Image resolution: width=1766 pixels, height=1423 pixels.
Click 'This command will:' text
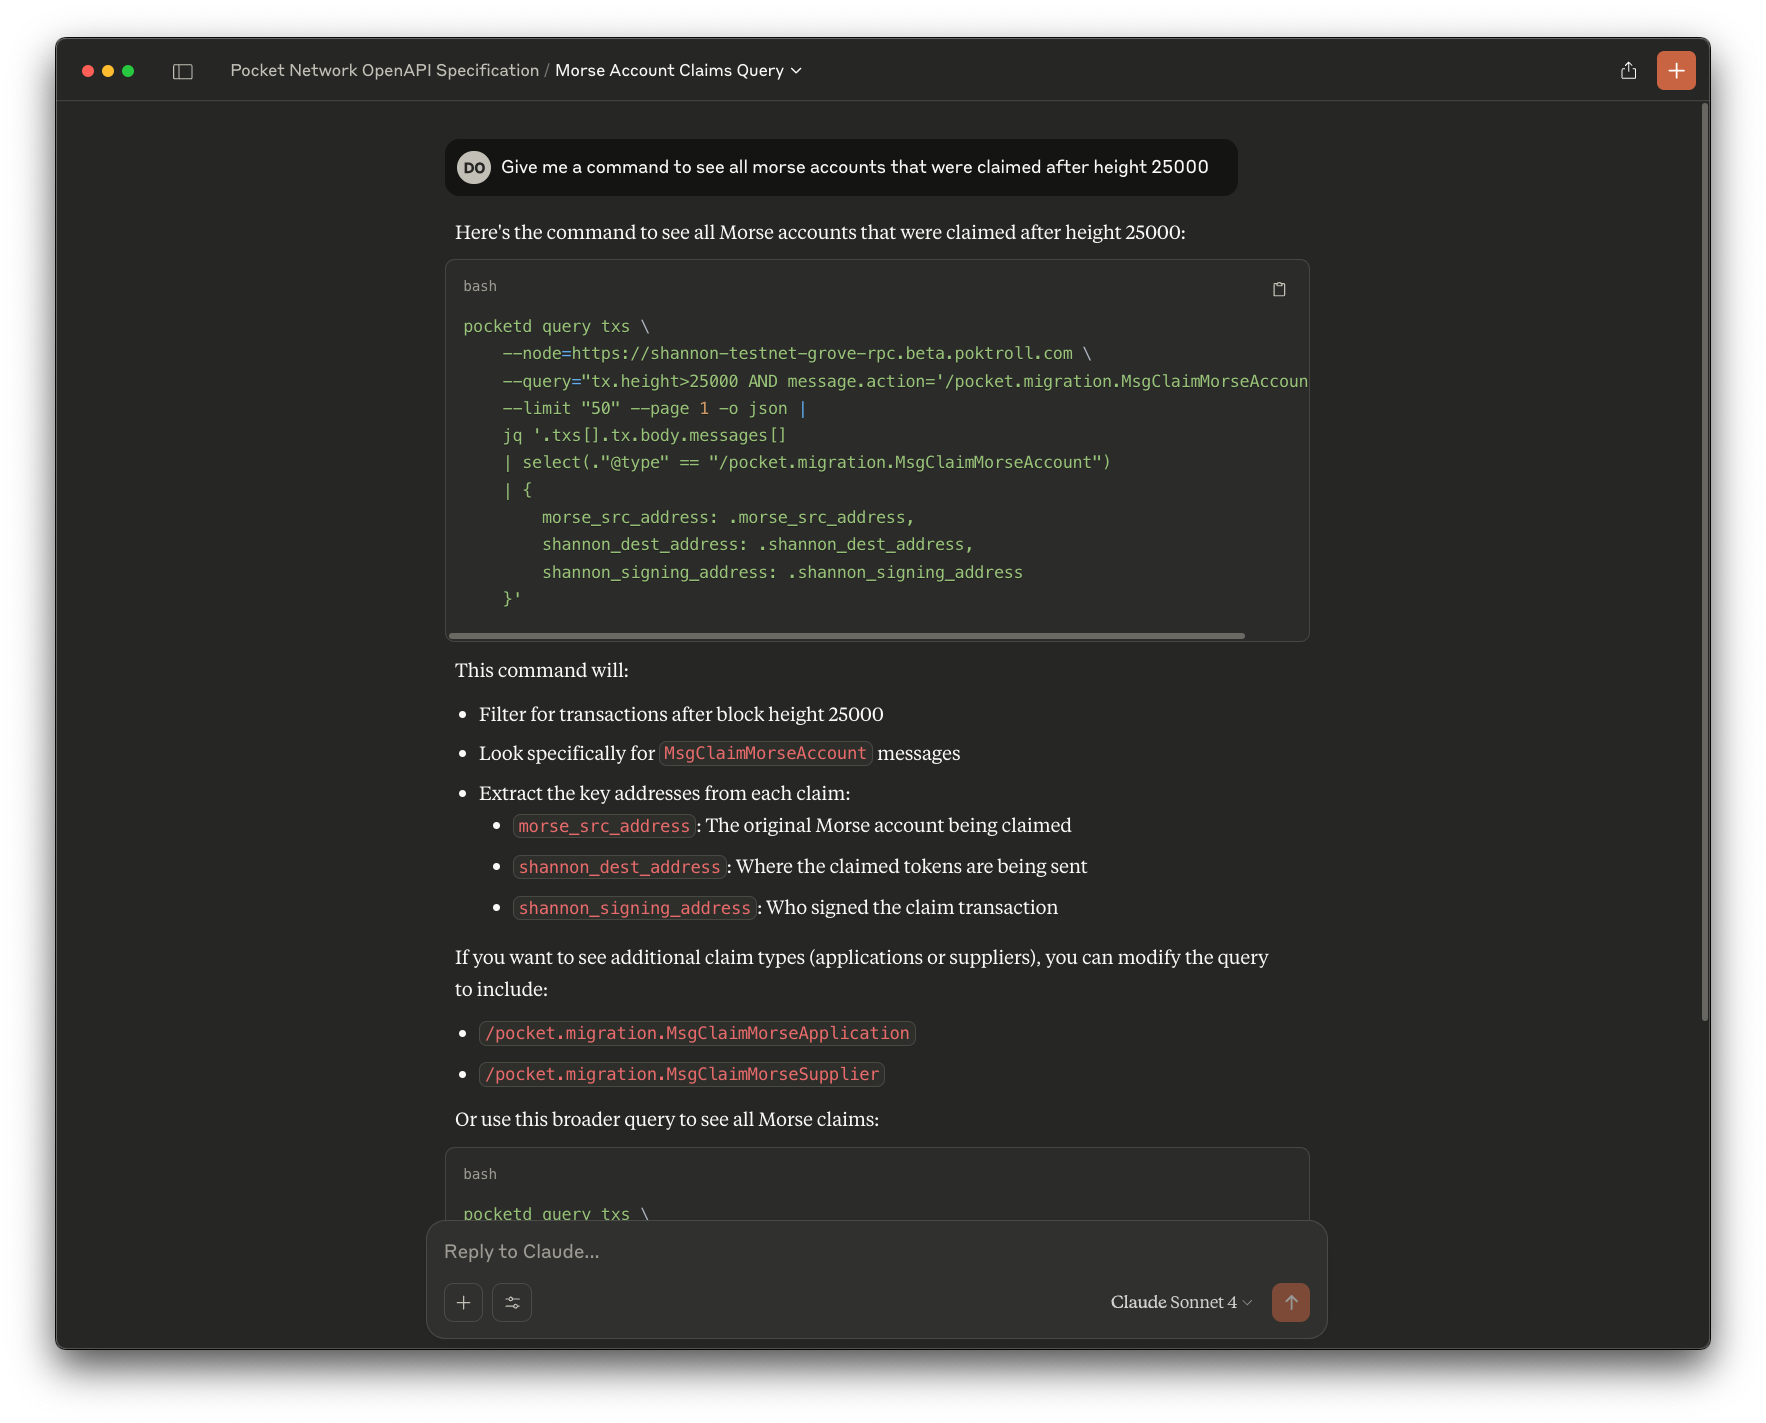[x=542, y=670]
